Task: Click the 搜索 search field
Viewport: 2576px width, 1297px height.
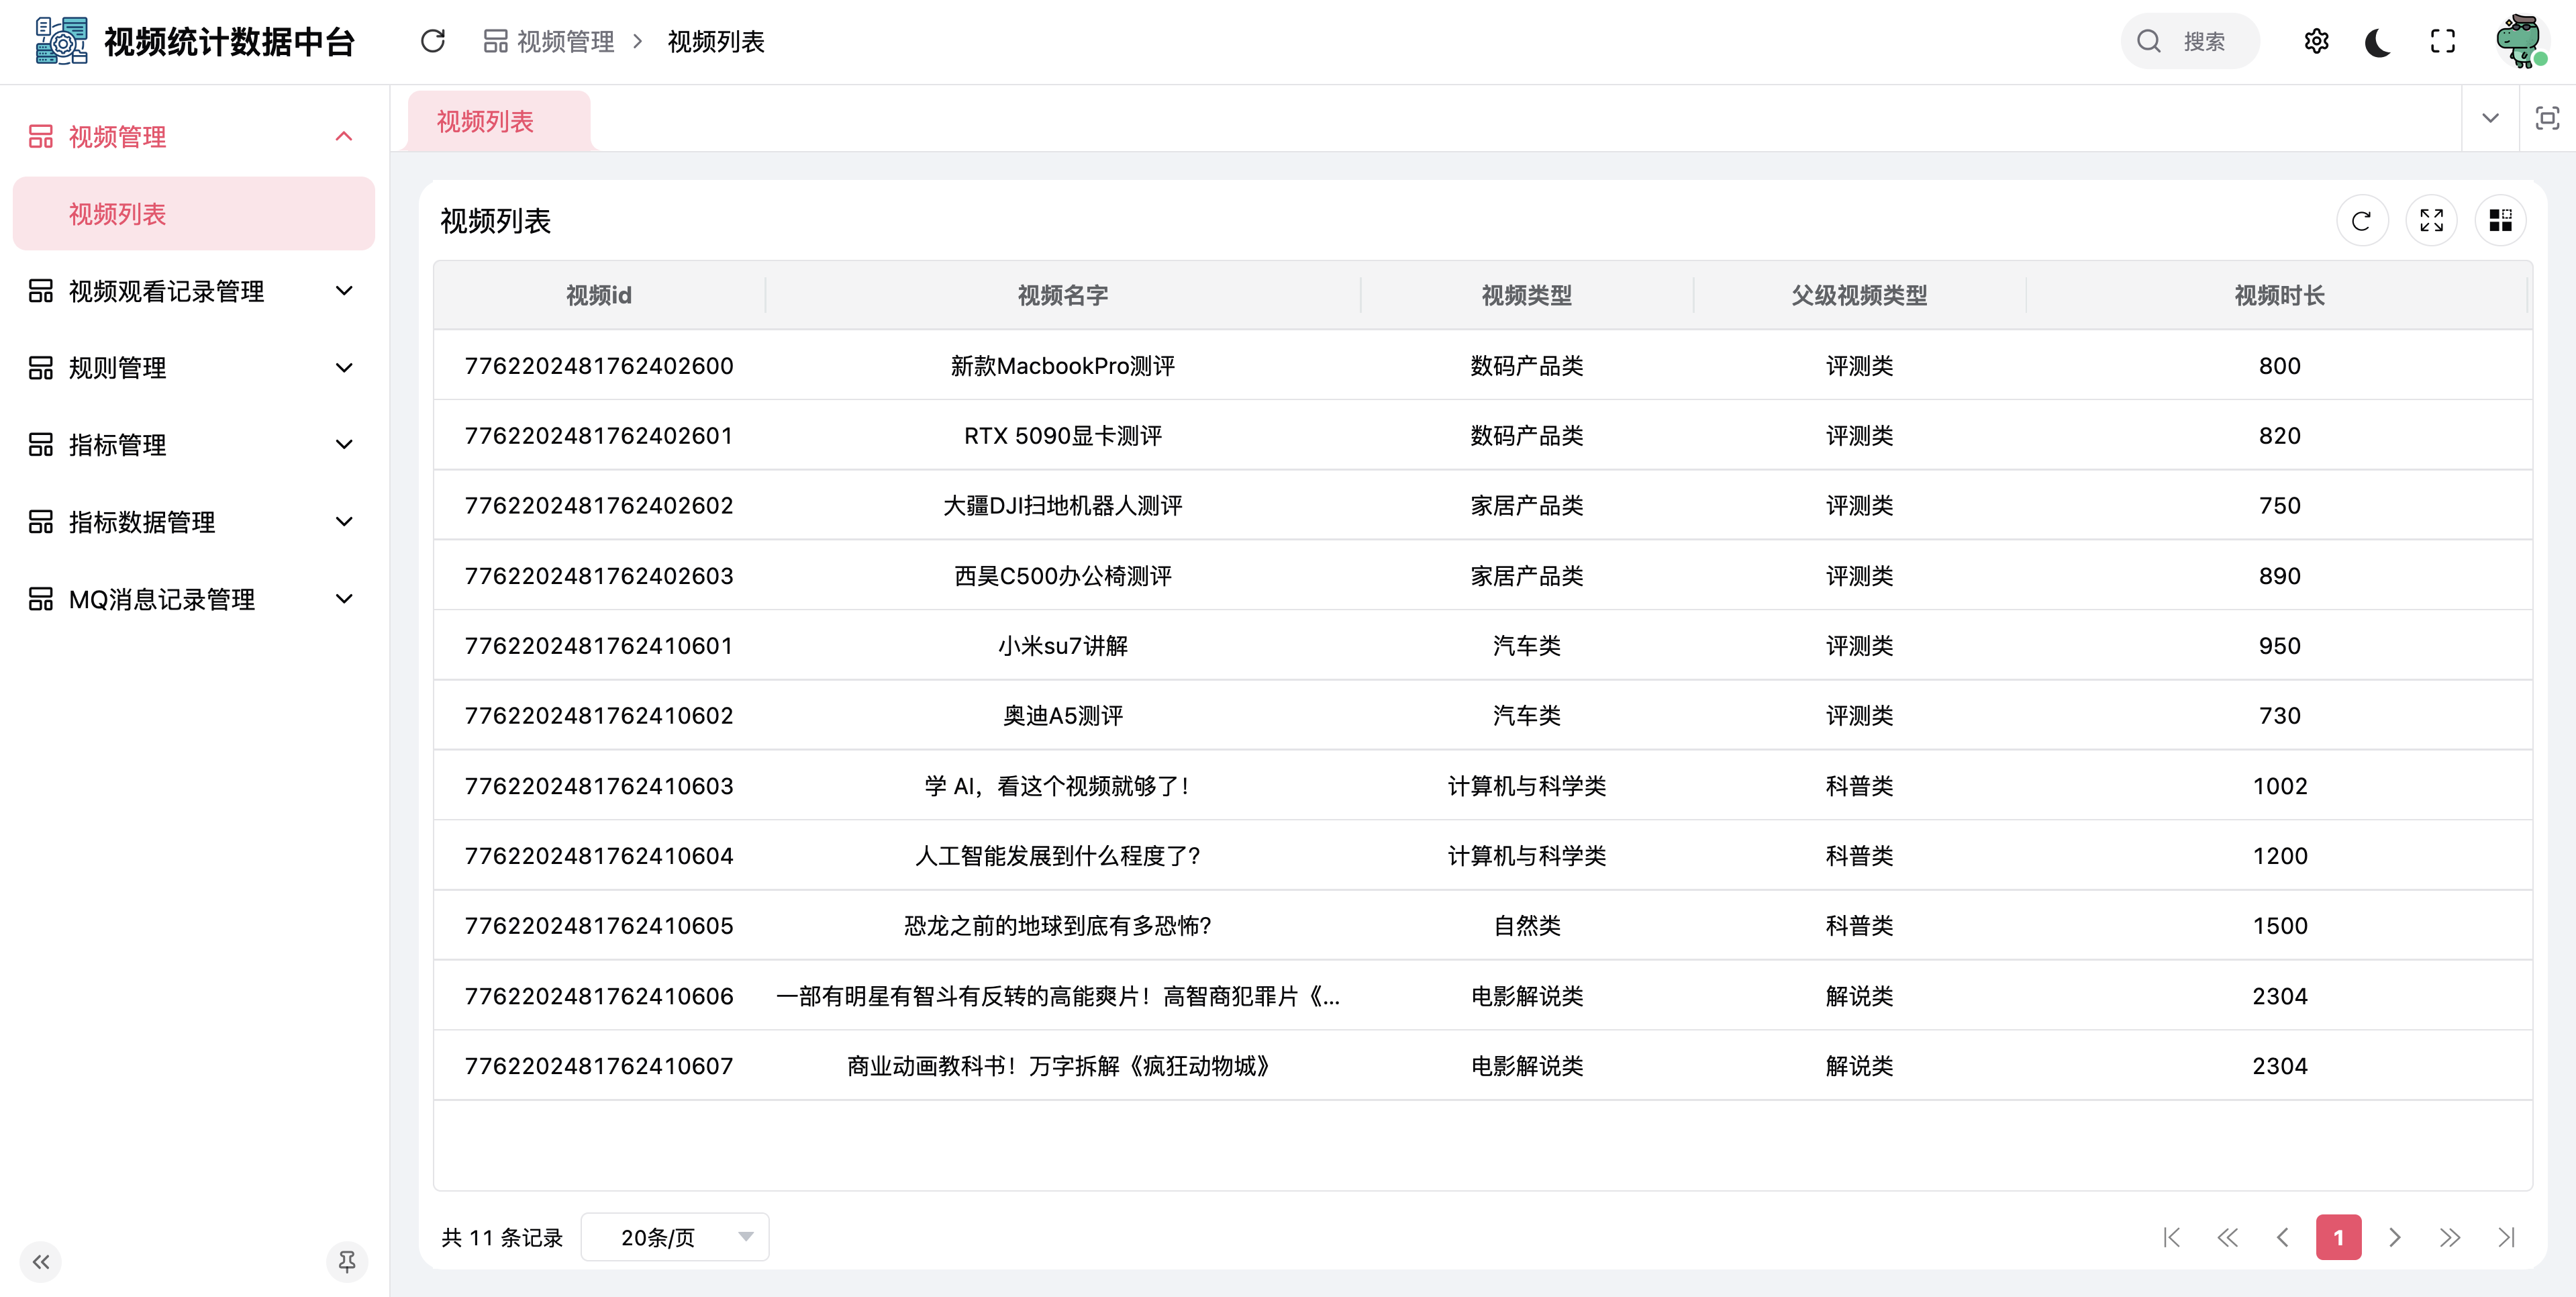Action: (x=2202, y=42)
